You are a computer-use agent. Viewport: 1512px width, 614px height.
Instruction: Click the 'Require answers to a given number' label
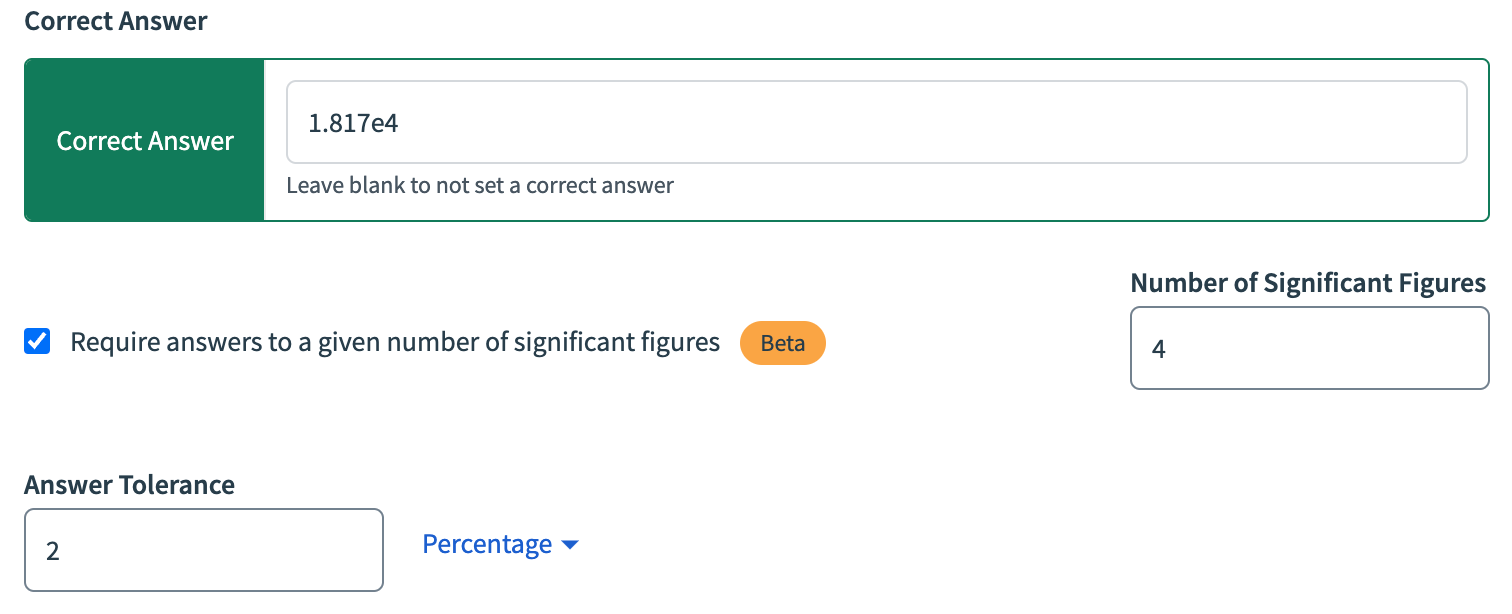[x=395, y=343]
